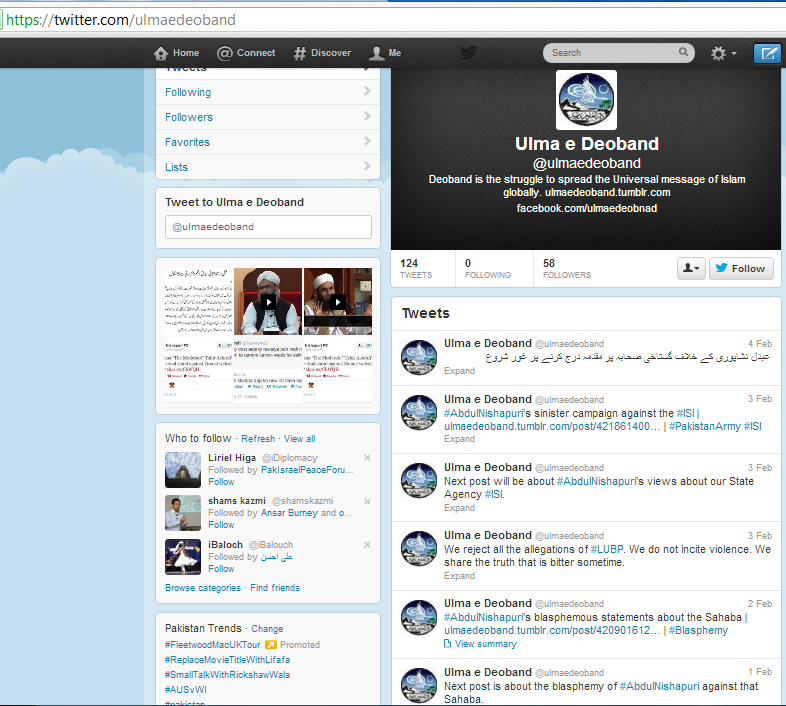Click the chevron beside Followers

pos(367,116)
